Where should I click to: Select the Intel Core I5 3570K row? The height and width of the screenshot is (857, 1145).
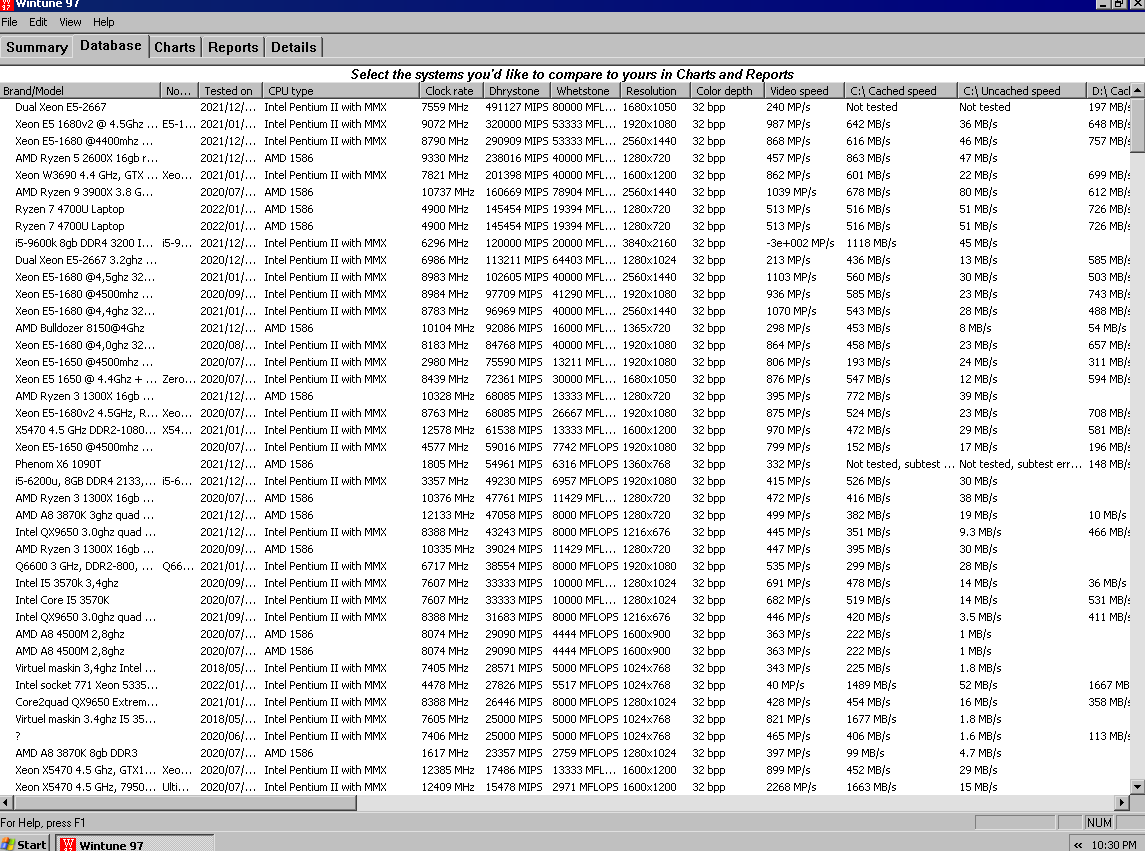(565, 600)
